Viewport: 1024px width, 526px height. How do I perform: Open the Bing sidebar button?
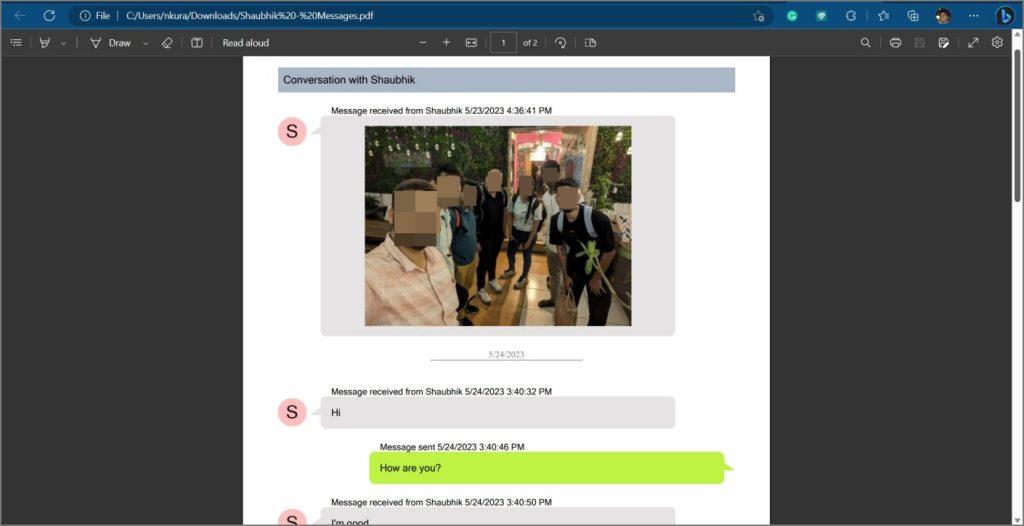pos(1004,16)
